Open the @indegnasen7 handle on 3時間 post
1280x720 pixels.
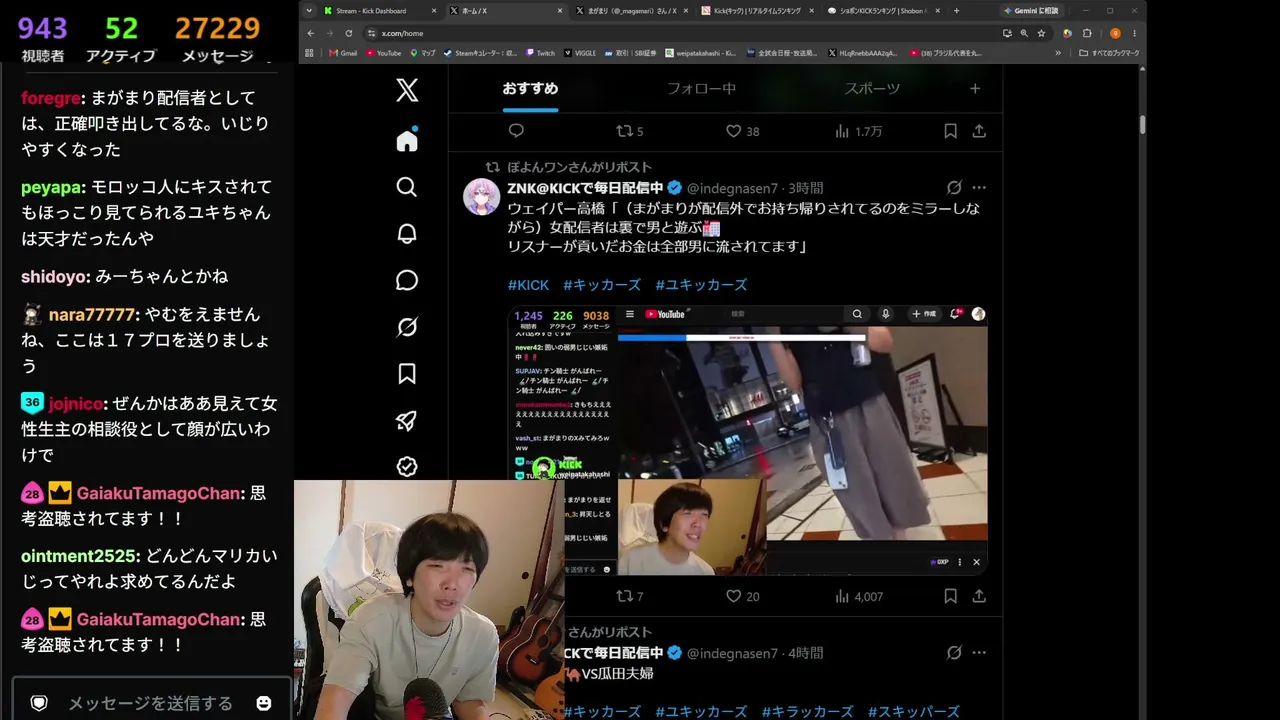732,188
